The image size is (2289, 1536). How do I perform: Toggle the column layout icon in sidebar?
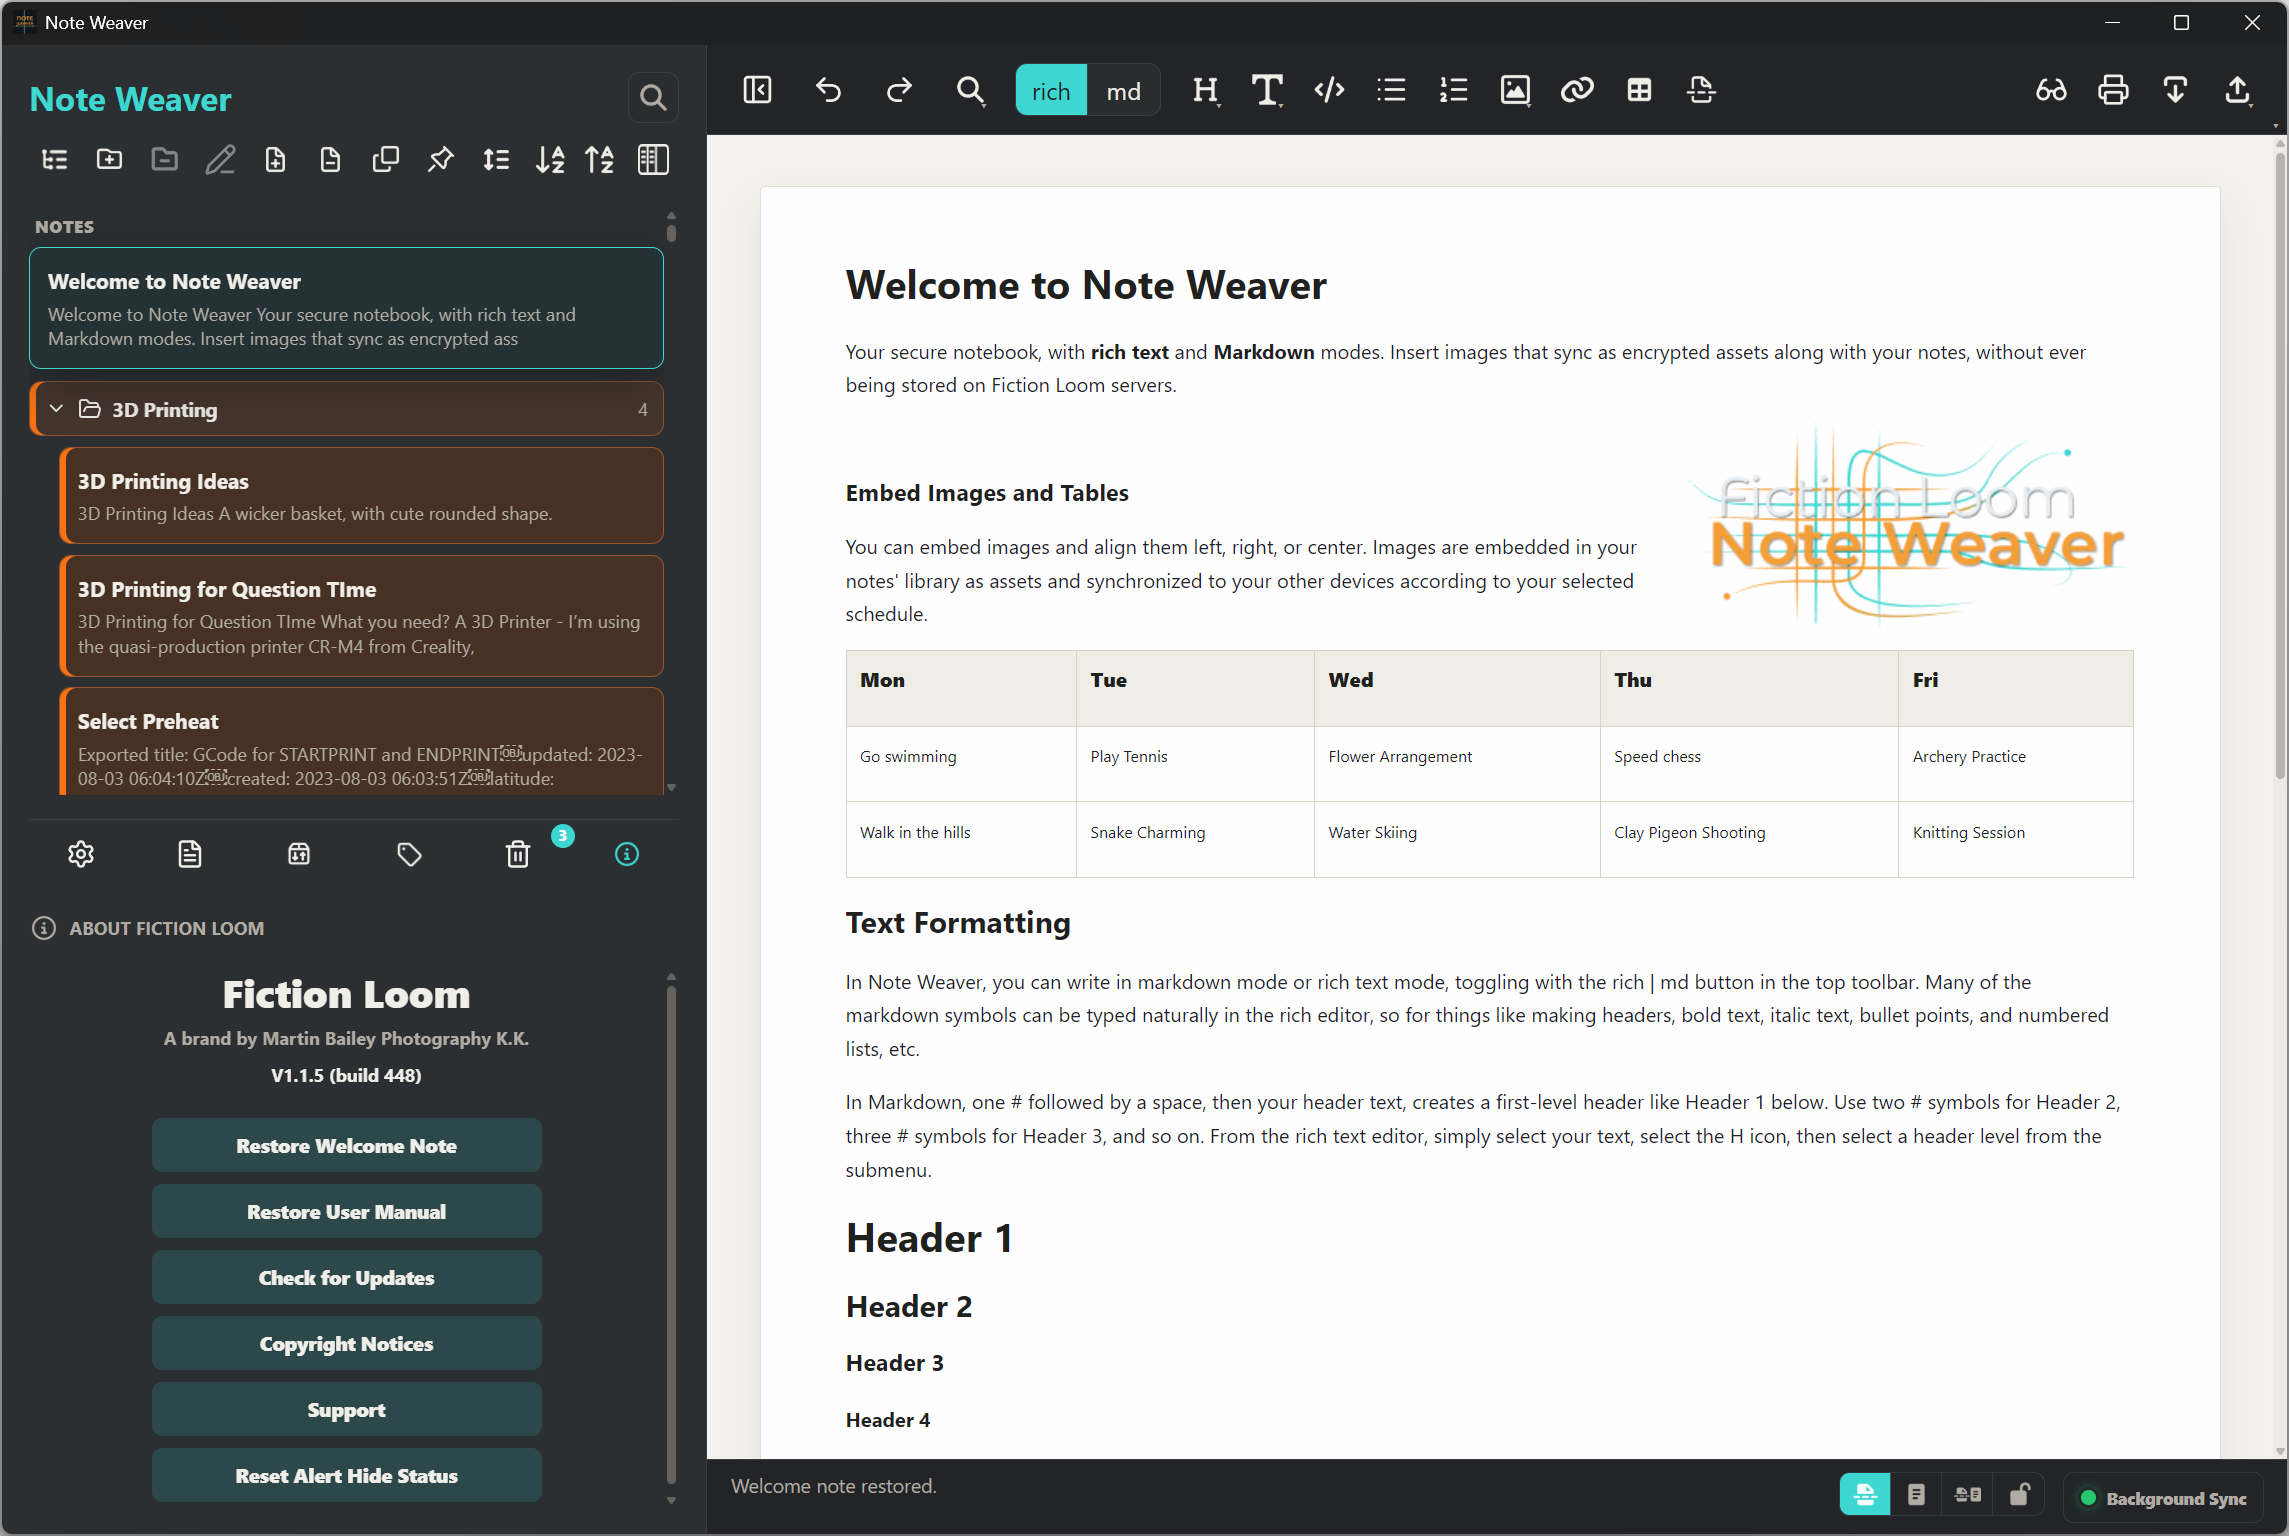[x=653, y=159]
